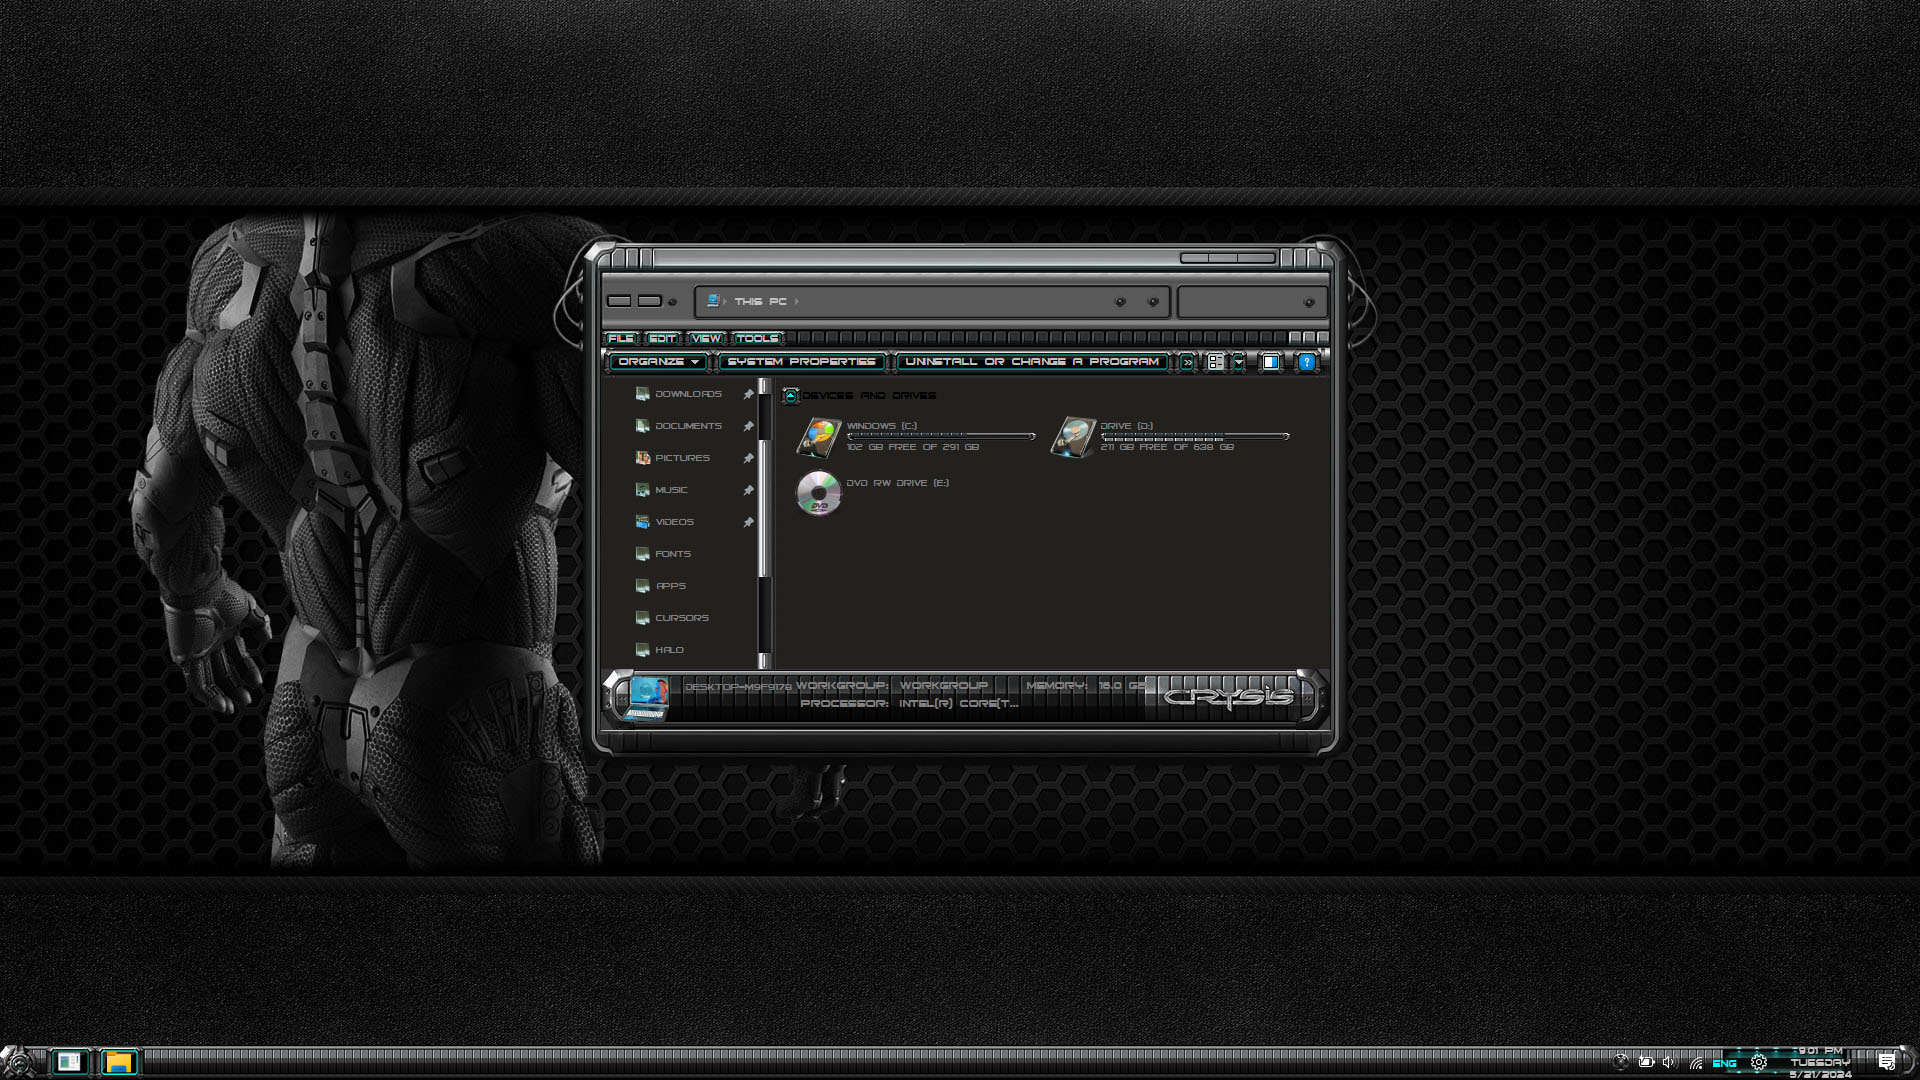The image size is (1920, 1080).
Task: Click the pin icon next to Downloads
Action: point(748,394)
